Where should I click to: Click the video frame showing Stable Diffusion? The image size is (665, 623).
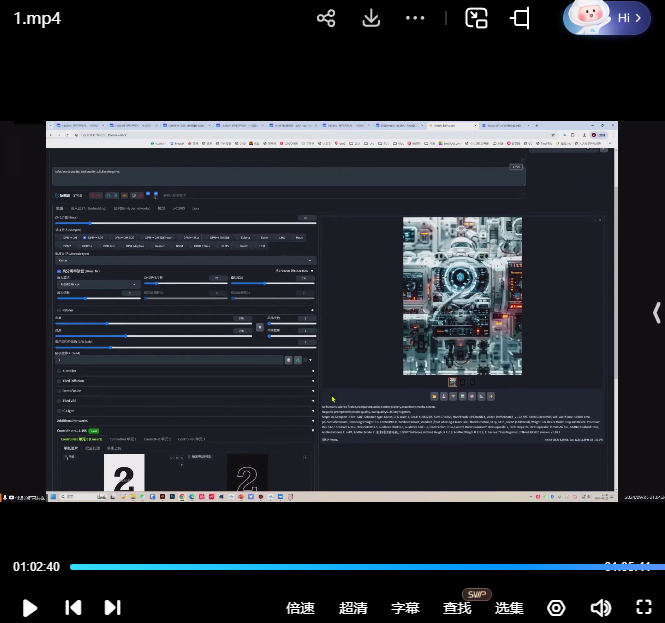[332, 310]
